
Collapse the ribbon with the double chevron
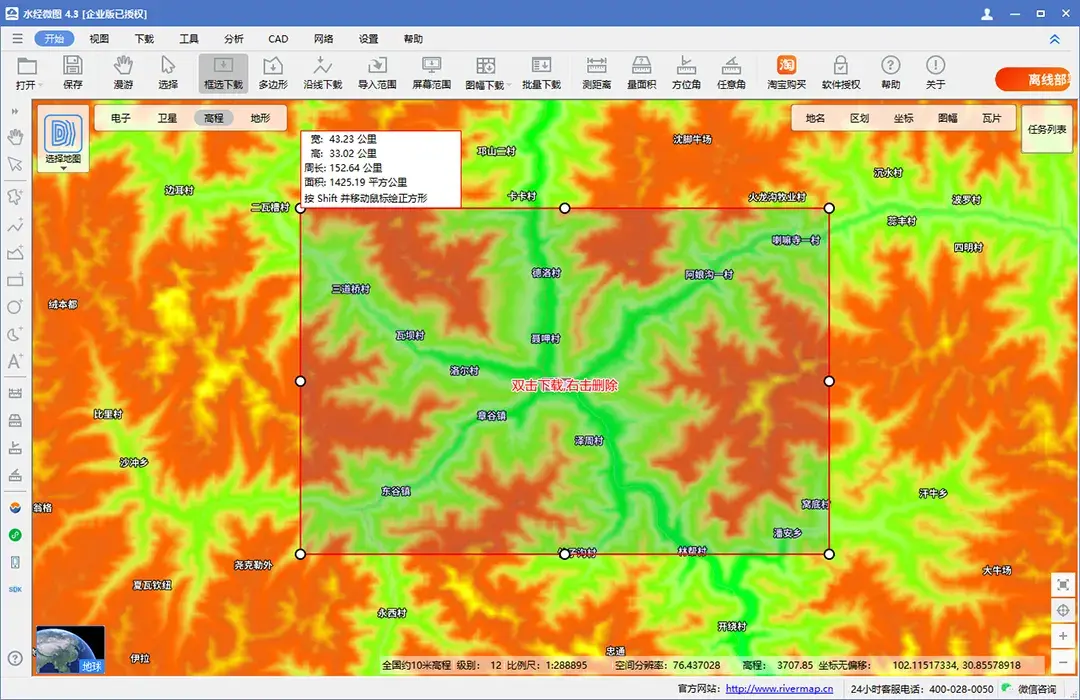1055,39
